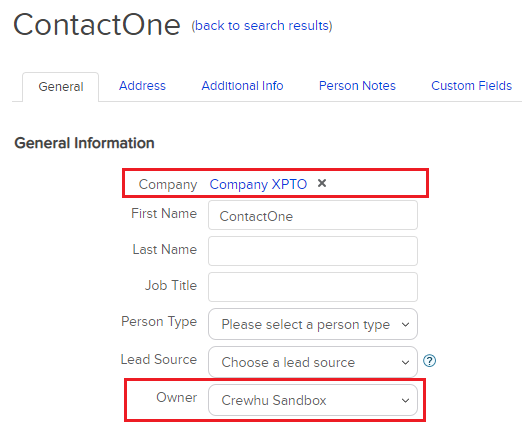
Task: Click the Person Type label text
Action: (x=159, y=322)
